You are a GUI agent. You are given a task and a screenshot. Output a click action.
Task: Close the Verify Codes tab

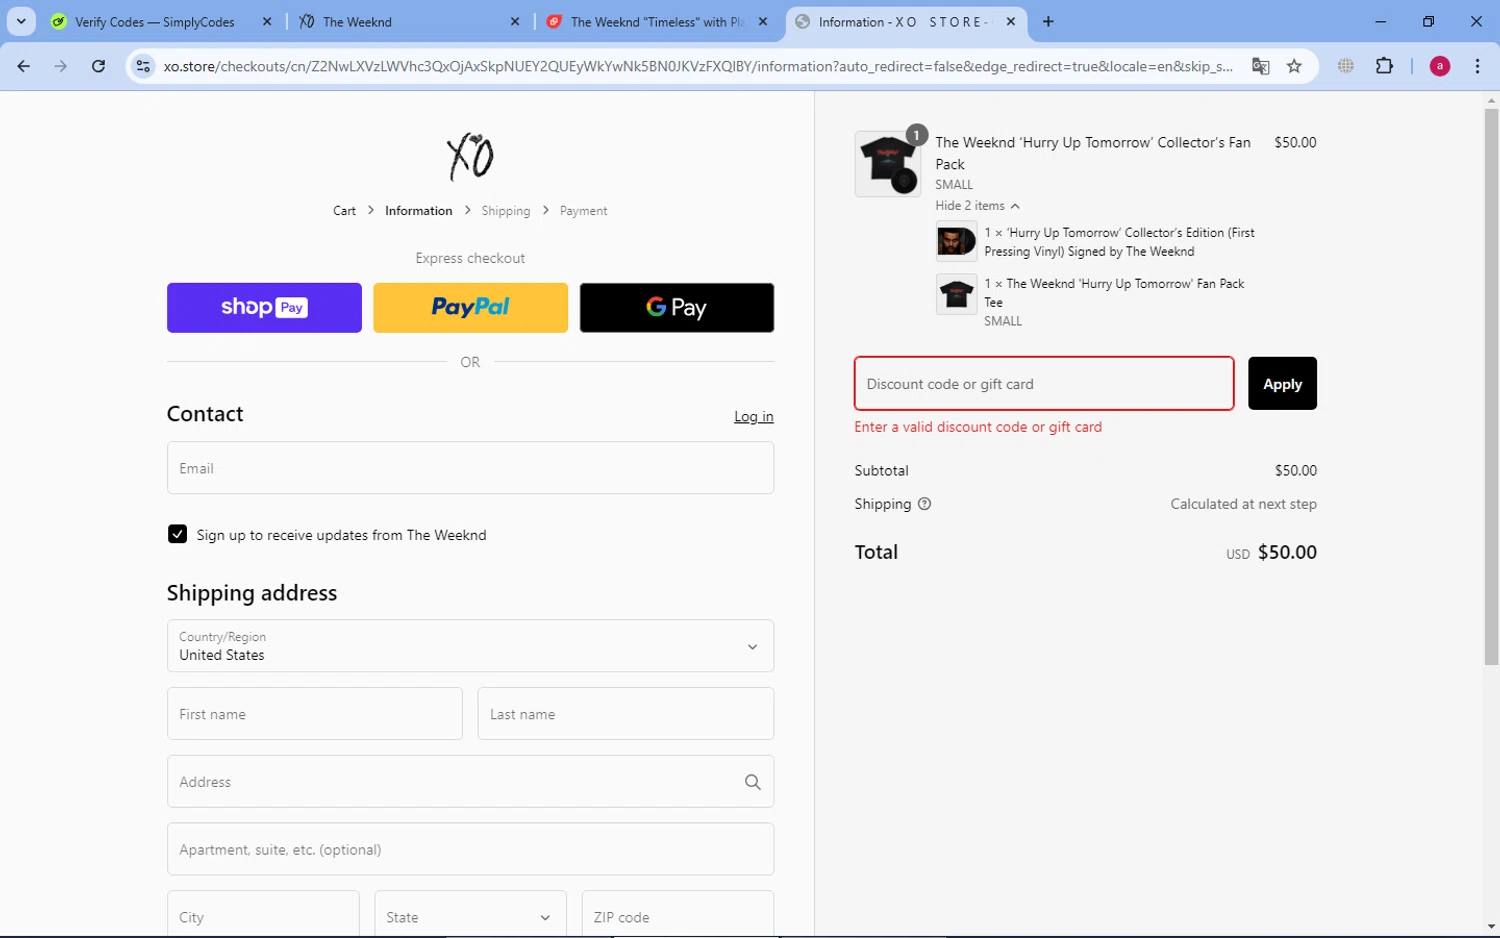point(267,21)
